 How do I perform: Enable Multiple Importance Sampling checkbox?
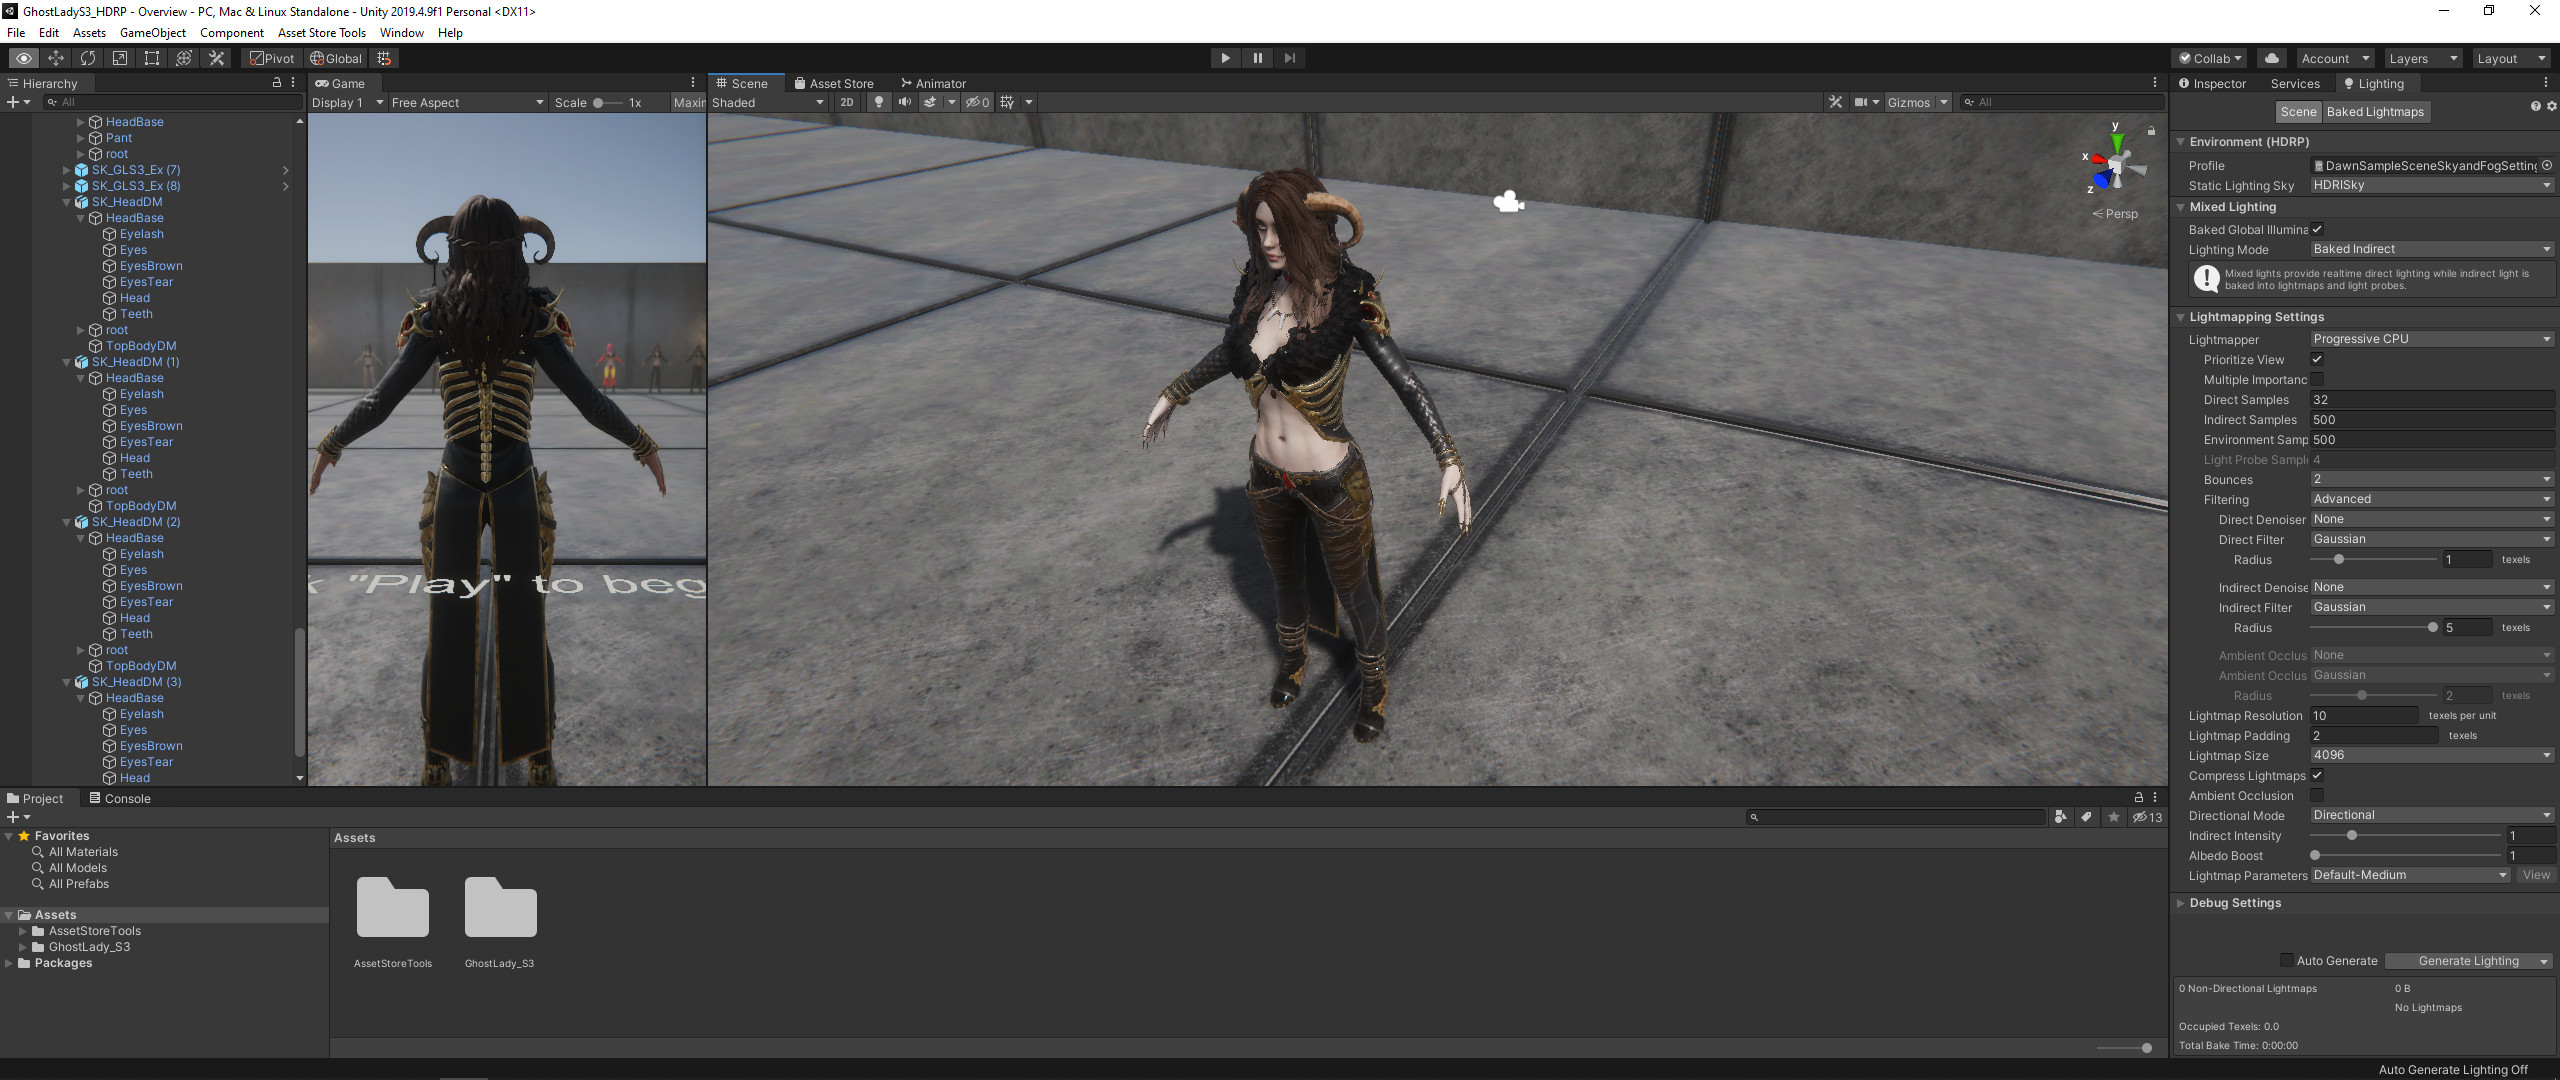(2317, 379)
